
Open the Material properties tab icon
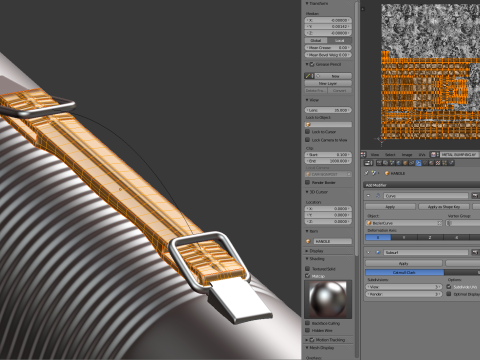click(x=431, y=163)
